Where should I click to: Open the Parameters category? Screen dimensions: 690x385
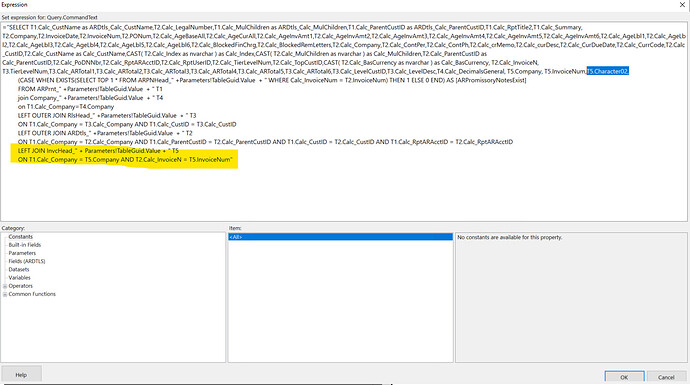tap(22, 253)
